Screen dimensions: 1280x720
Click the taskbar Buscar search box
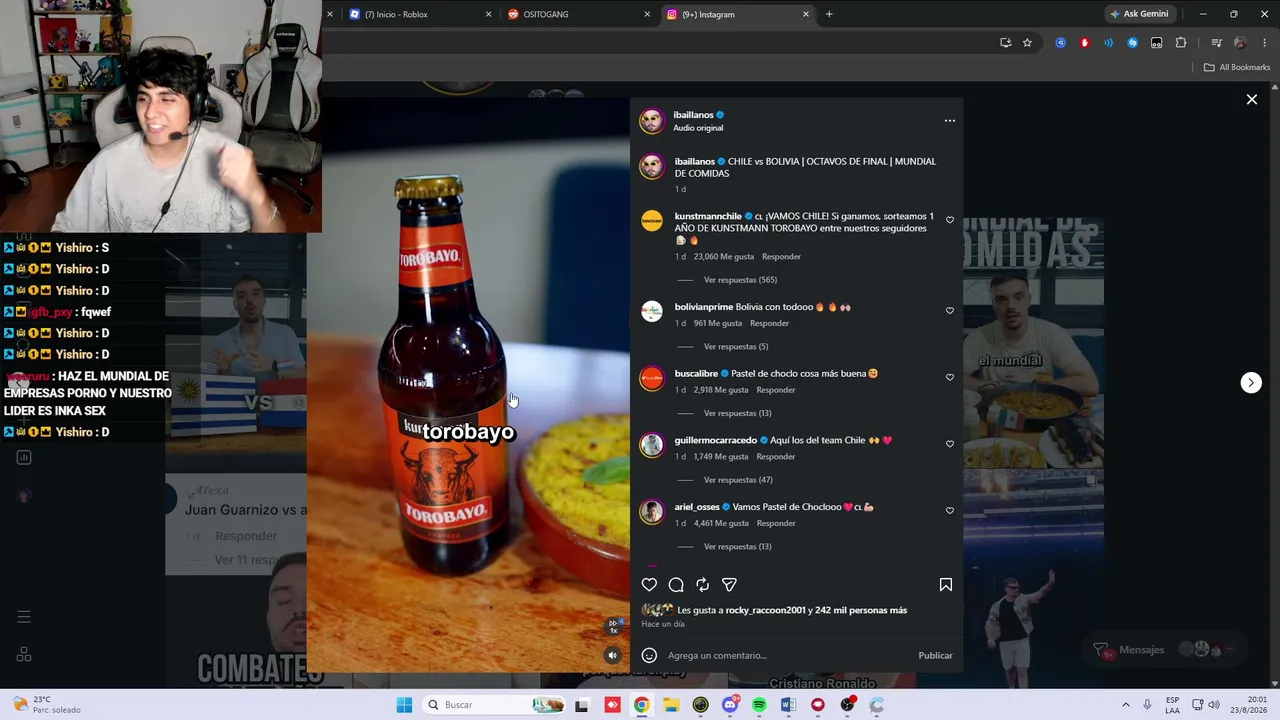tap(494, 705)
